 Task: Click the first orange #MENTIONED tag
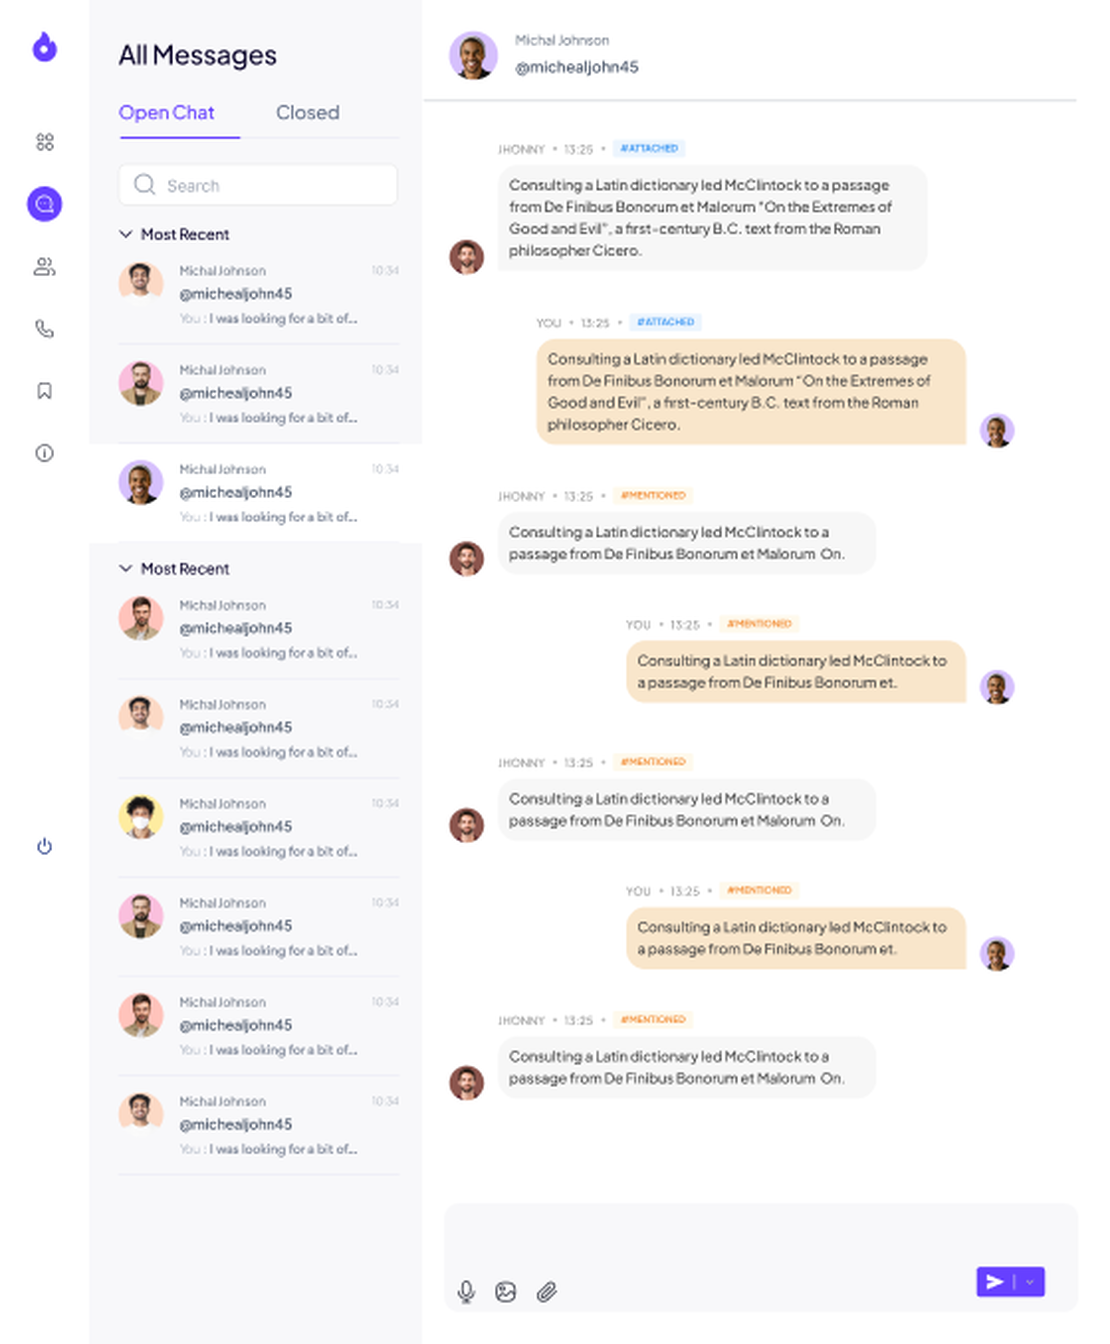point(653,495)
